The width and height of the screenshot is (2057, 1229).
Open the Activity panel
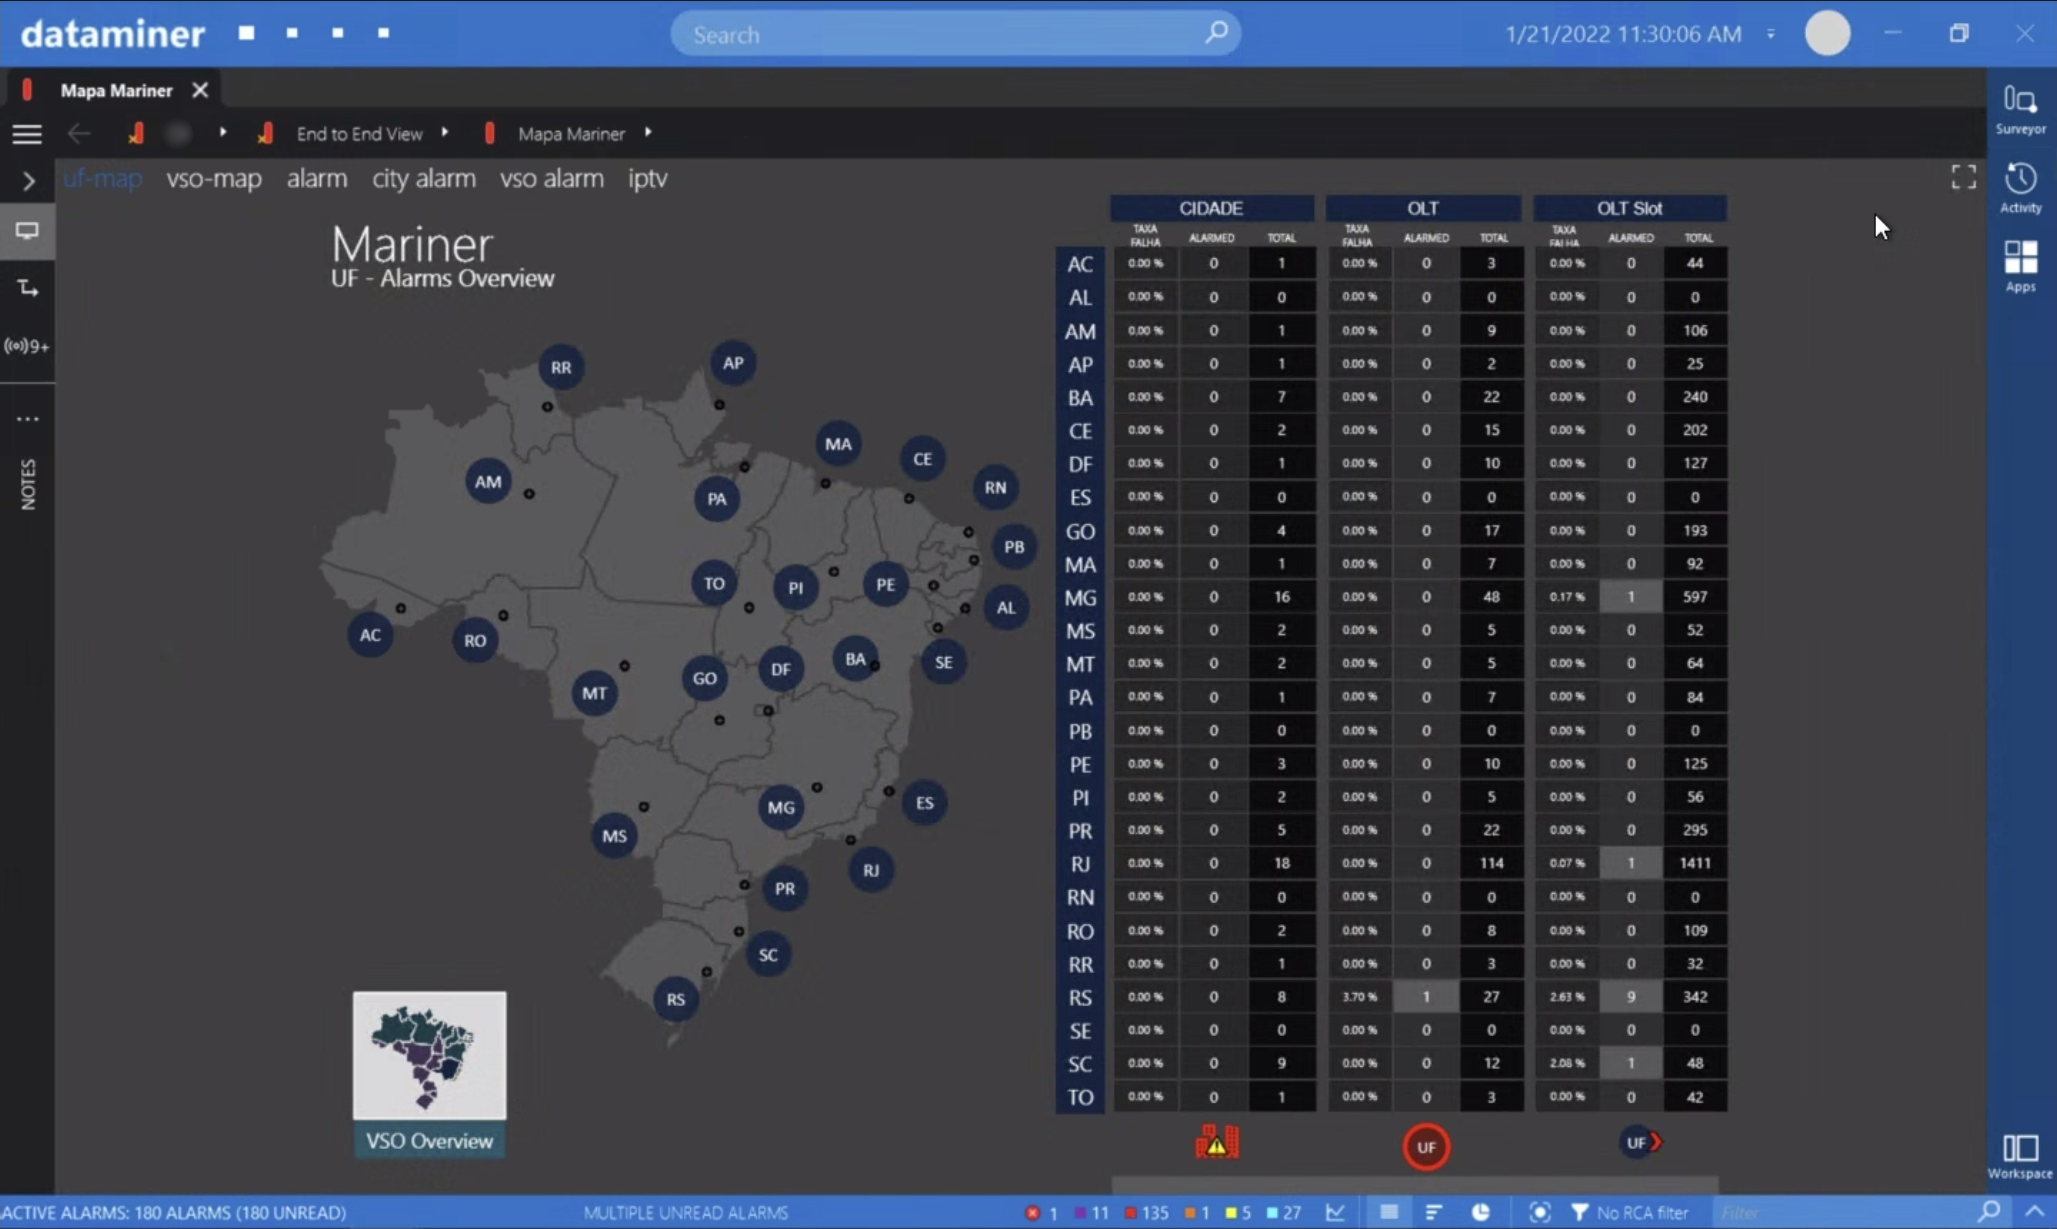click(x=2020, y=188)
